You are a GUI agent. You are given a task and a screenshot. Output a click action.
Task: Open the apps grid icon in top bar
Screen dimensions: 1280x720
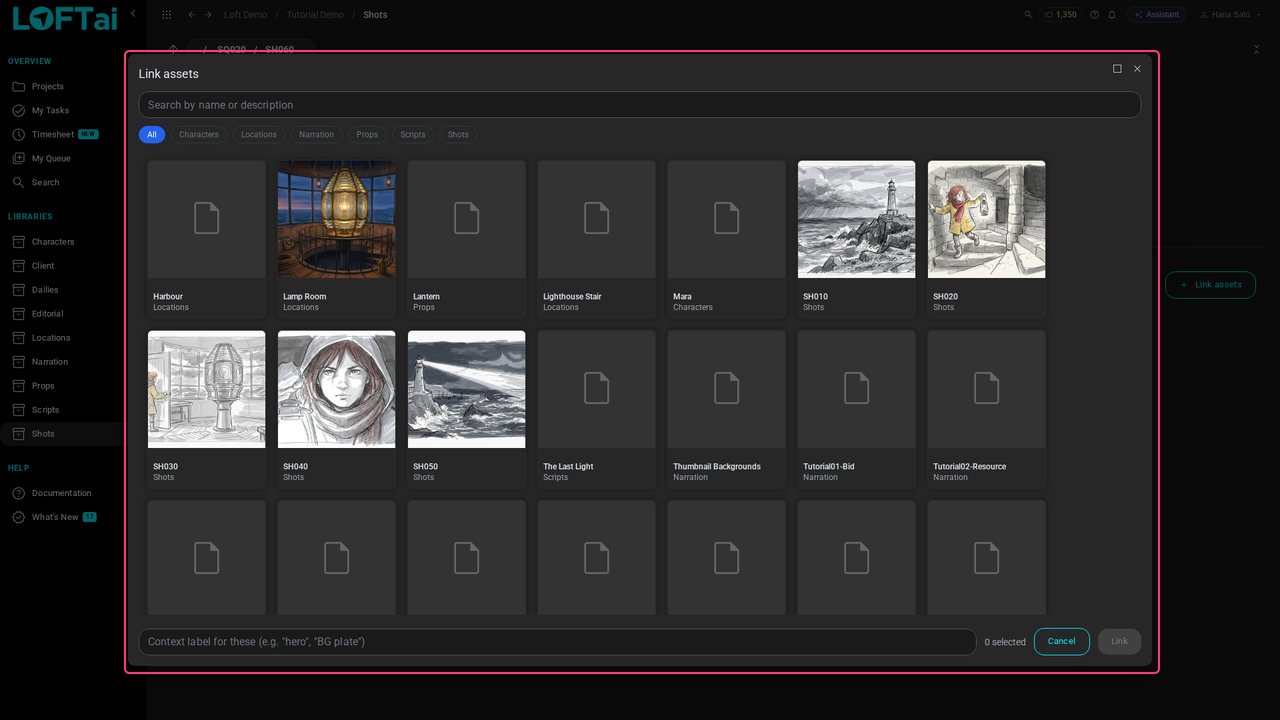[x=166, y=15]
